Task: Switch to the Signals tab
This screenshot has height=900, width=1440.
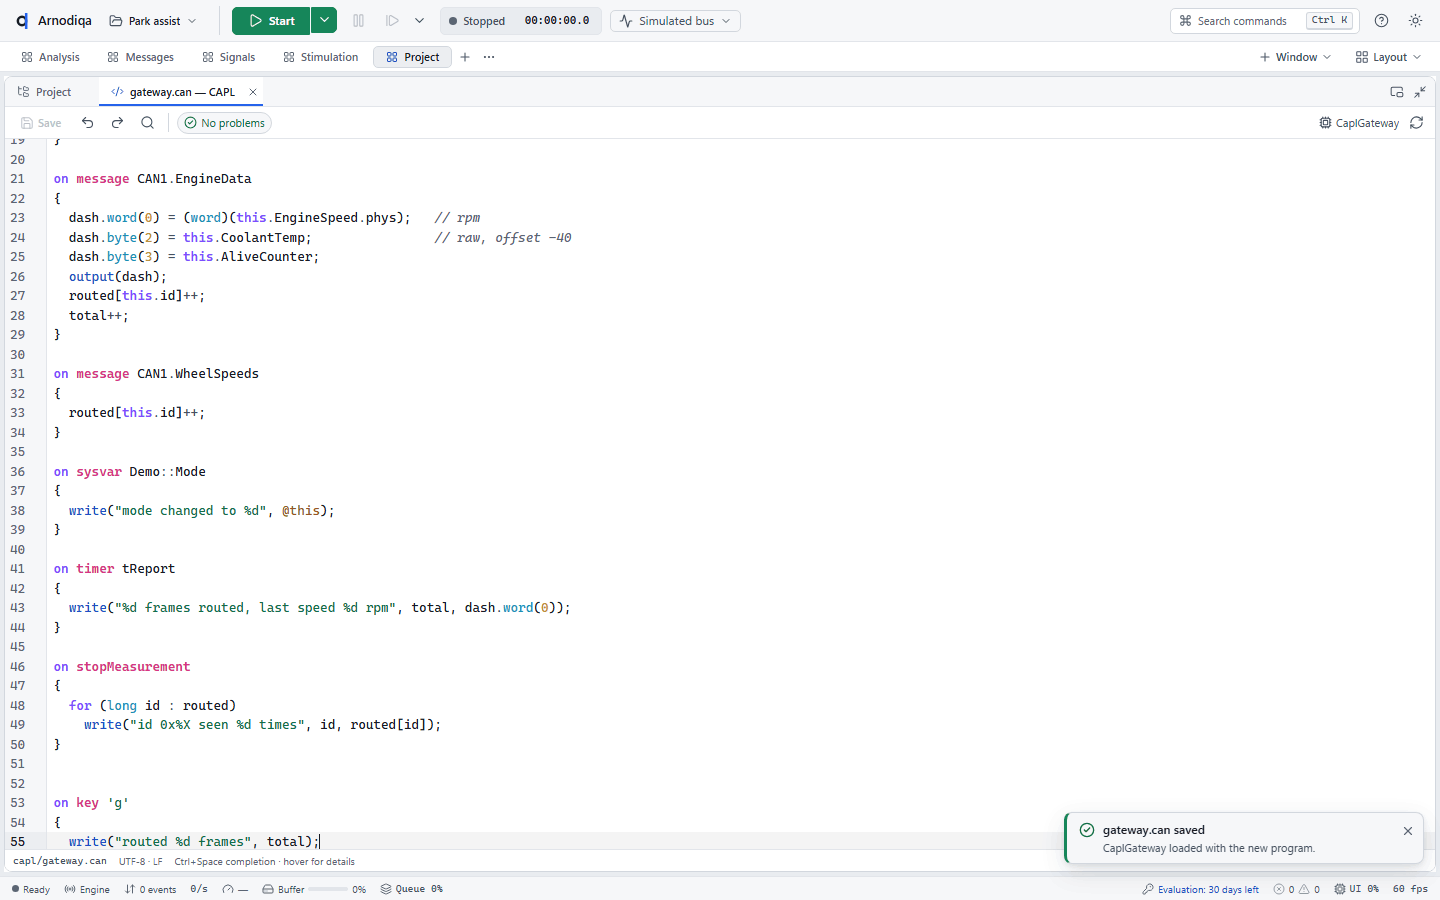Action: 228,57
